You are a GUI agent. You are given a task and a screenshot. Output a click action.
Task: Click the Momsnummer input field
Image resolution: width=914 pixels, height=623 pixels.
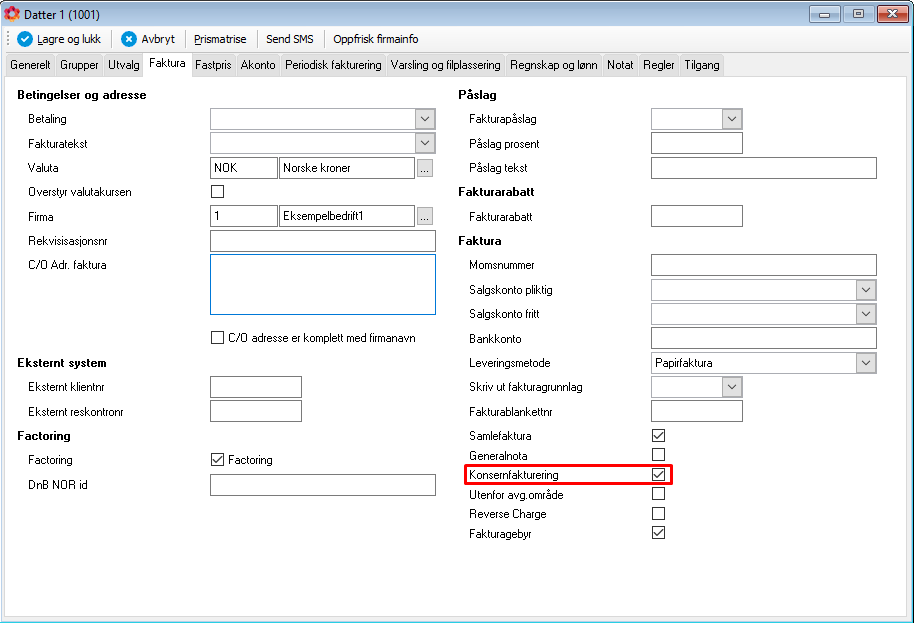(x=764, y=265)
